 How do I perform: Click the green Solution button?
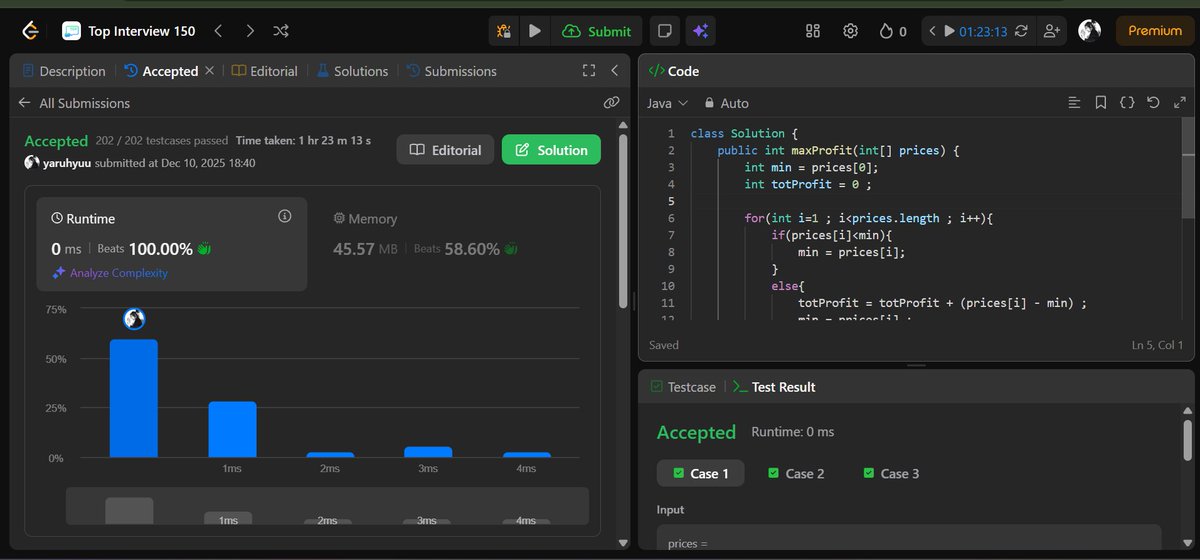coord(551,150)
